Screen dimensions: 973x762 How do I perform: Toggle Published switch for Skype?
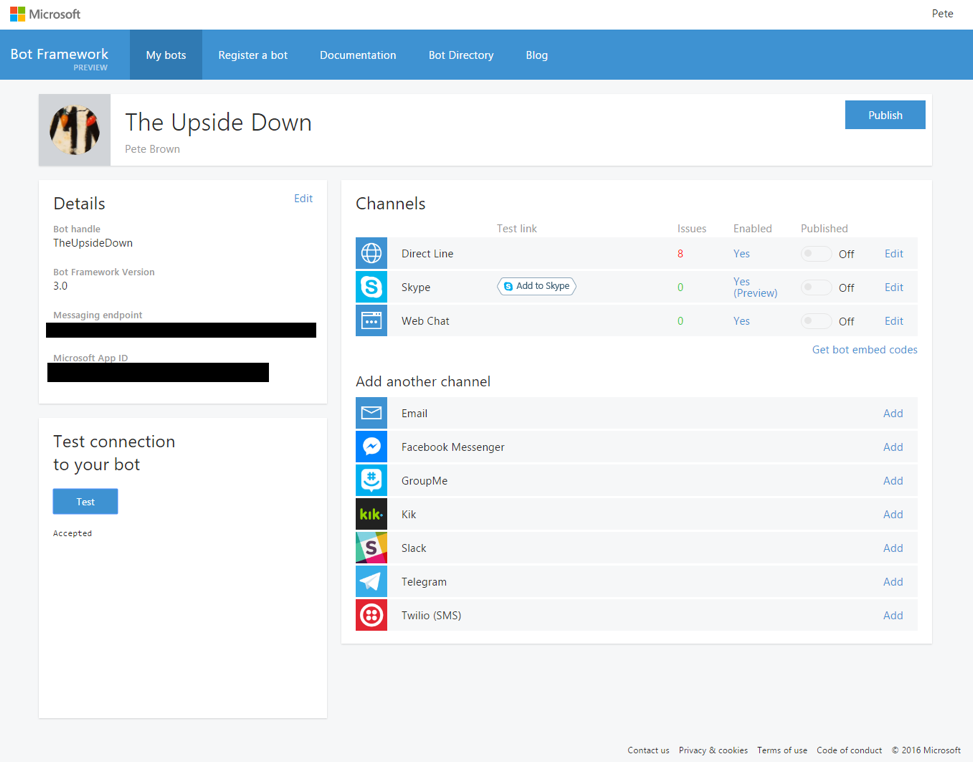click(816, 287)
